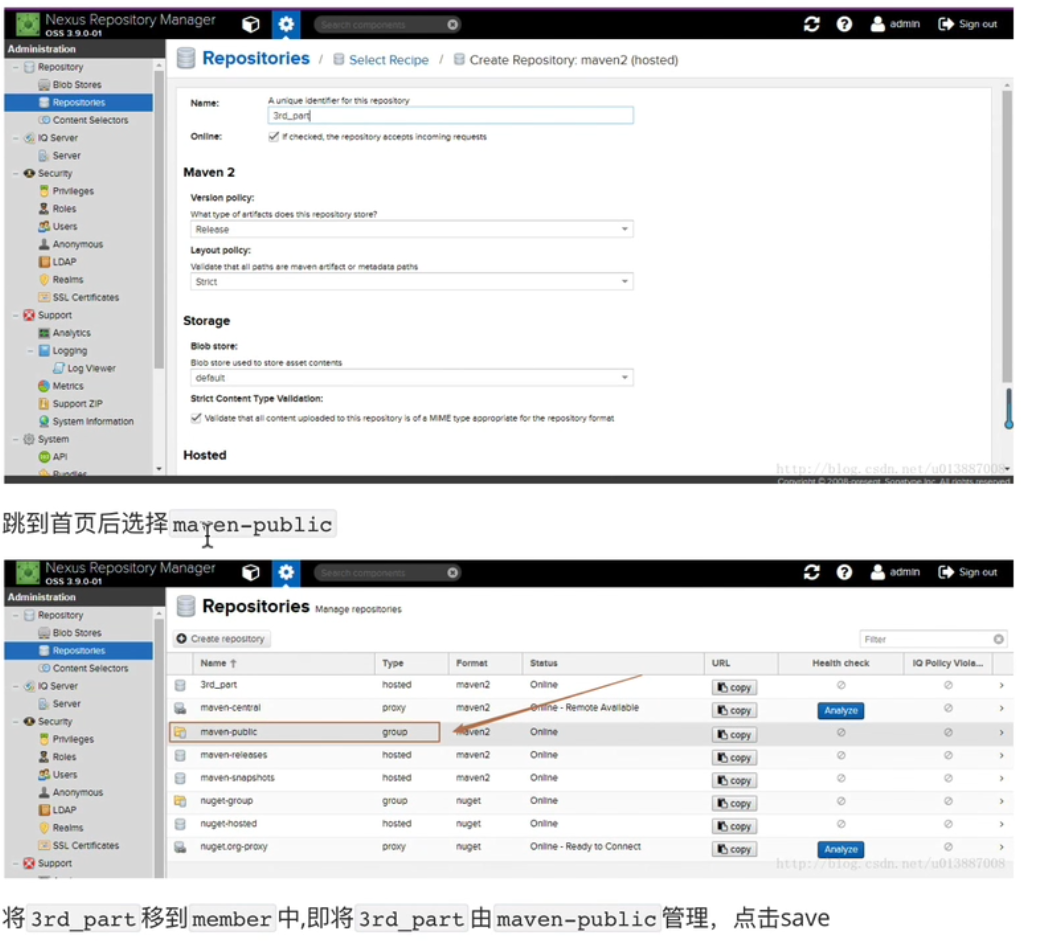
Task: Click Analyze for the nuget.org-proxy repository
Action: pyautogui.click(x=840, y=849)
